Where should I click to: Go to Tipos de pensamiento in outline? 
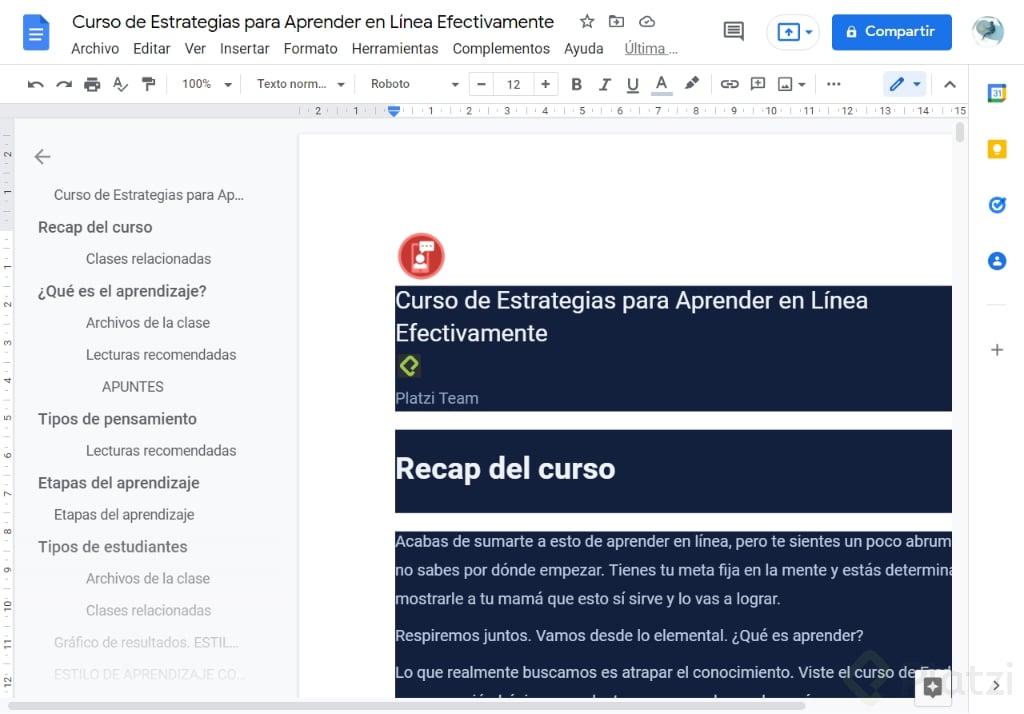coord(117,419)
